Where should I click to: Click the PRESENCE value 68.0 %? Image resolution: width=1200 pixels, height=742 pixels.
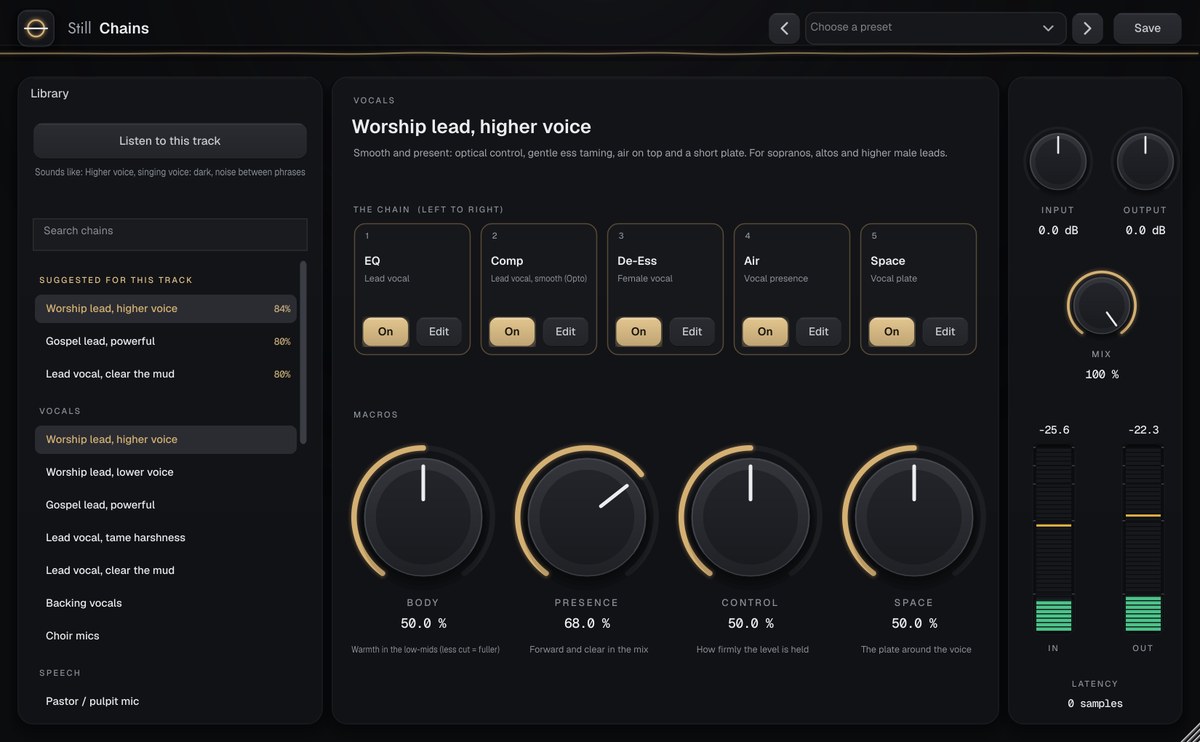pyautogui.click(x=587, y=623)
